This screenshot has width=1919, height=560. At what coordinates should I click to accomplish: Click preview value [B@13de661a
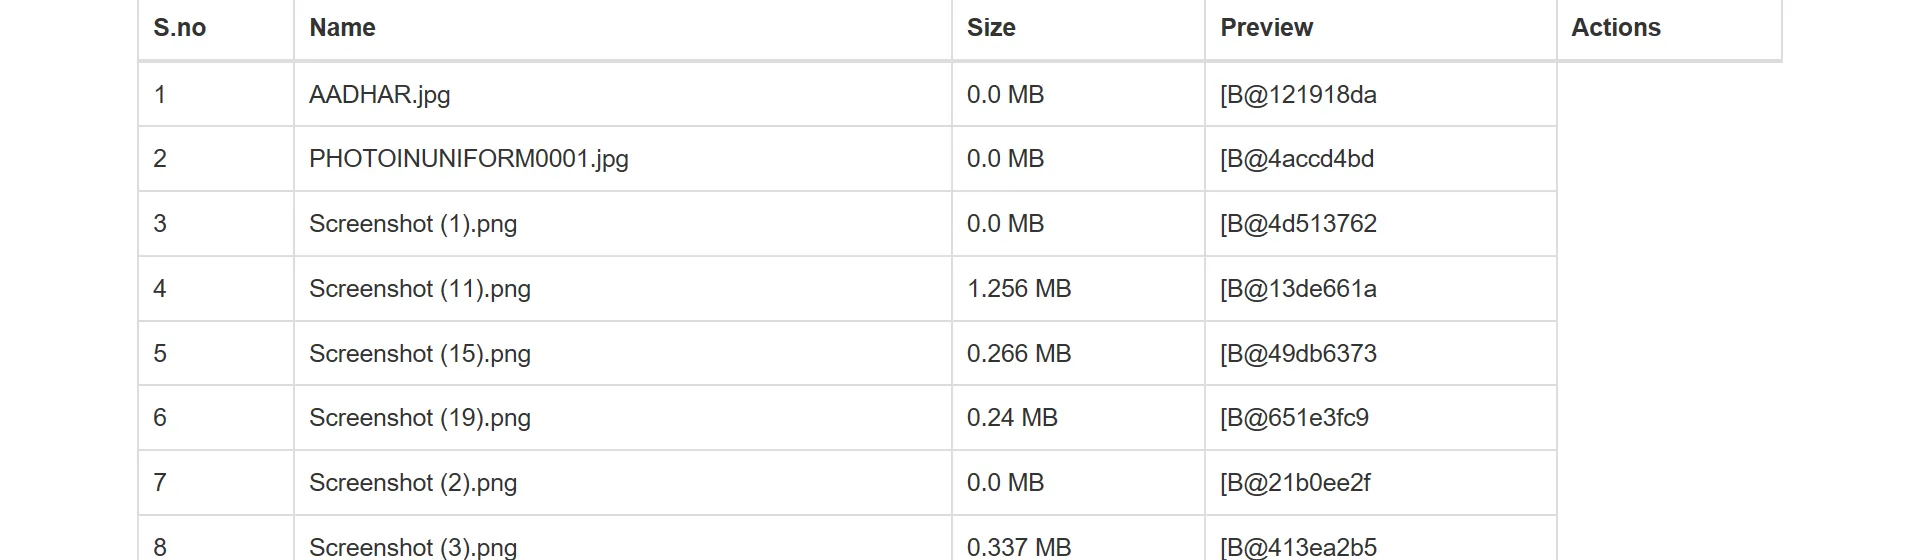[1298, 289]
